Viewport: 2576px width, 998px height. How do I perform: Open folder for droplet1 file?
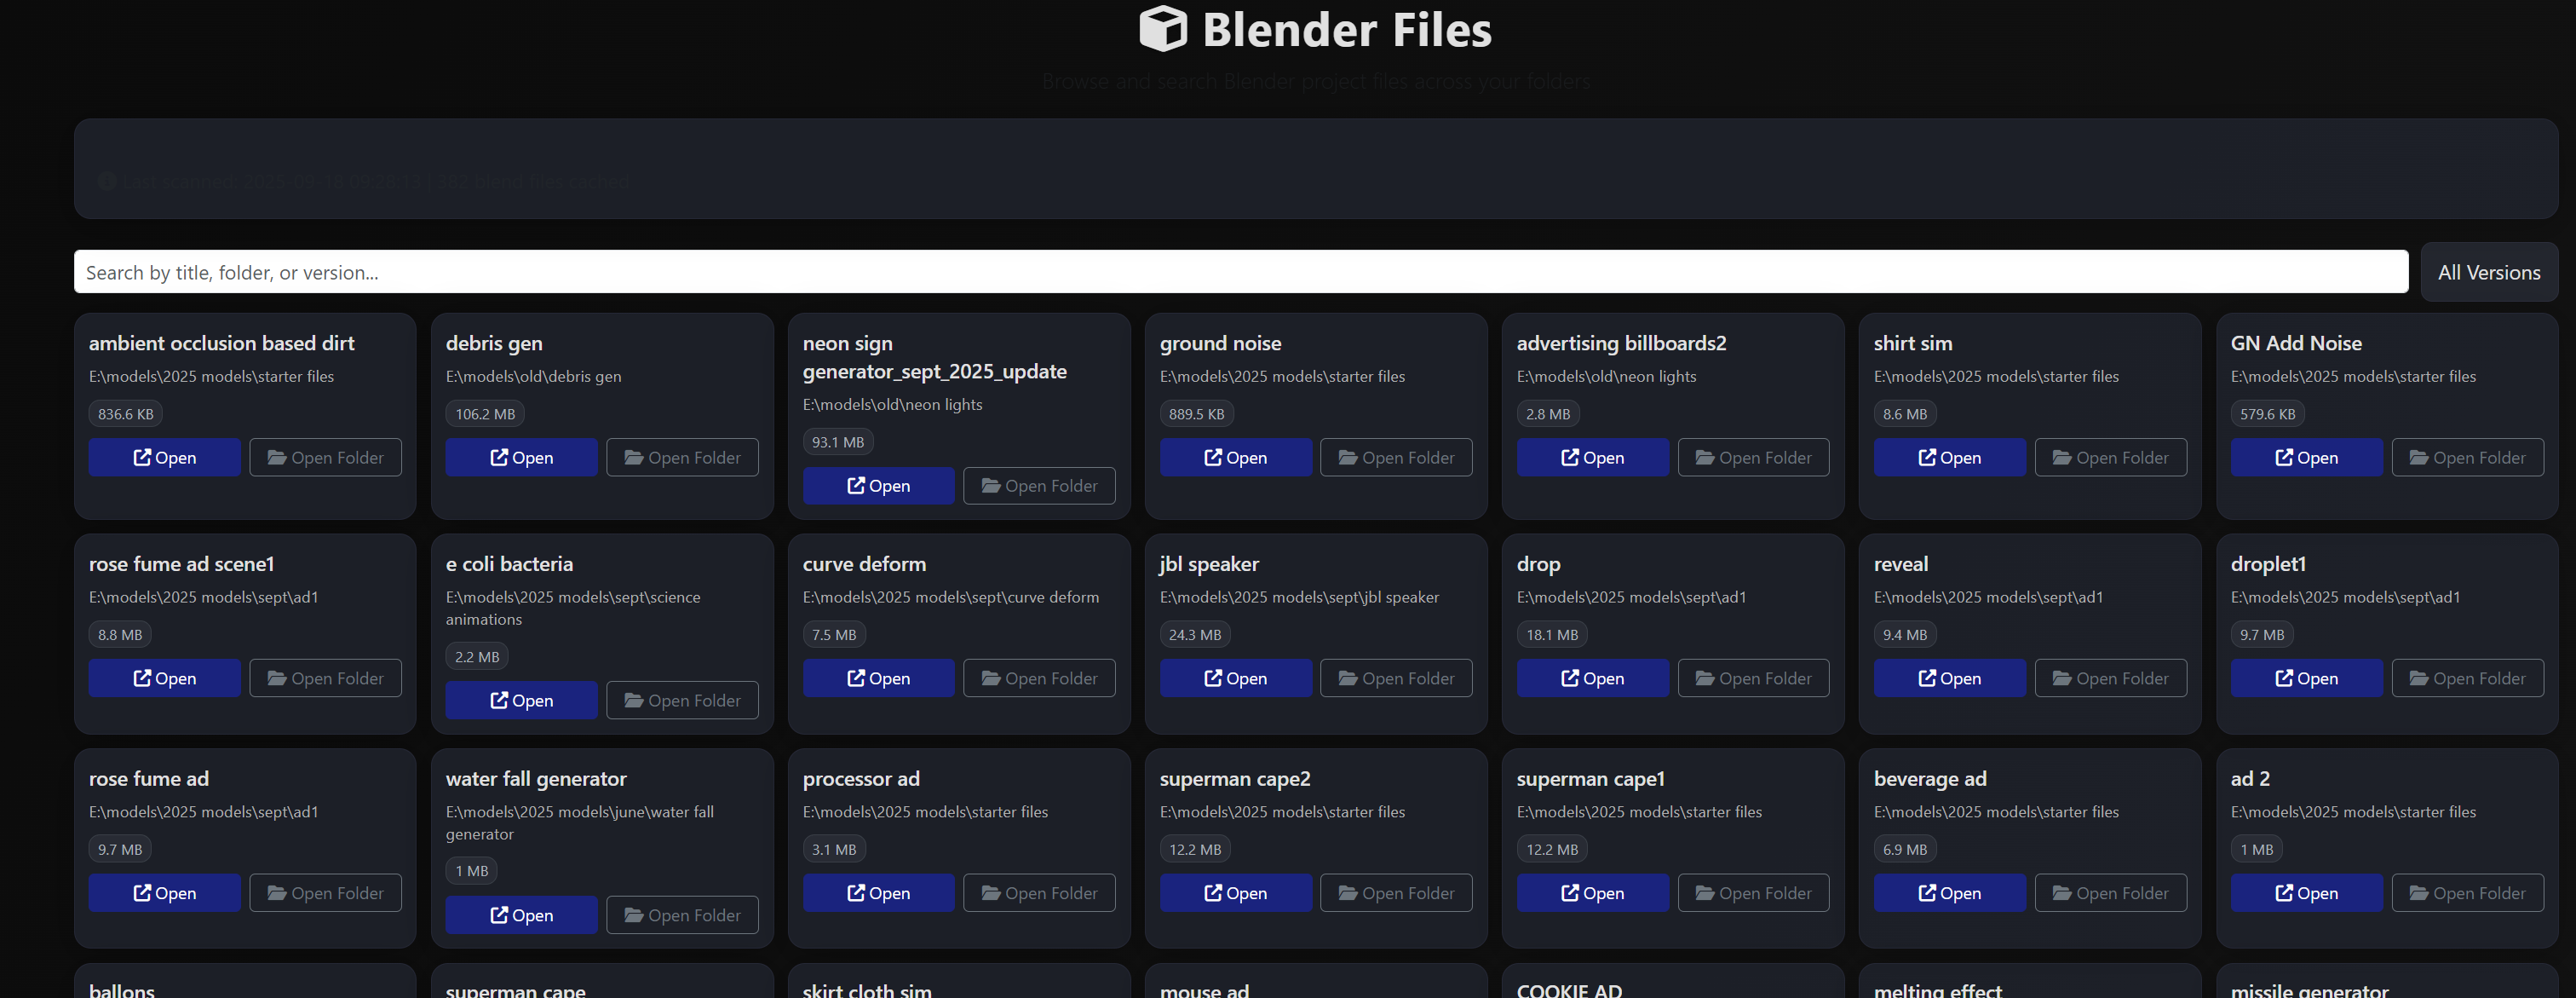click(2467, 678)
